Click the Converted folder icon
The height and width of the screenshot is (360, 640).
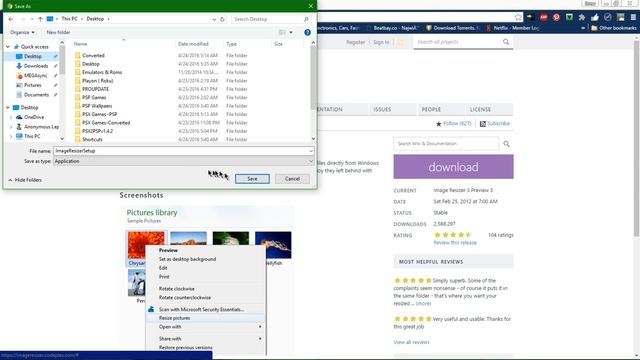[x=78, y=56]
